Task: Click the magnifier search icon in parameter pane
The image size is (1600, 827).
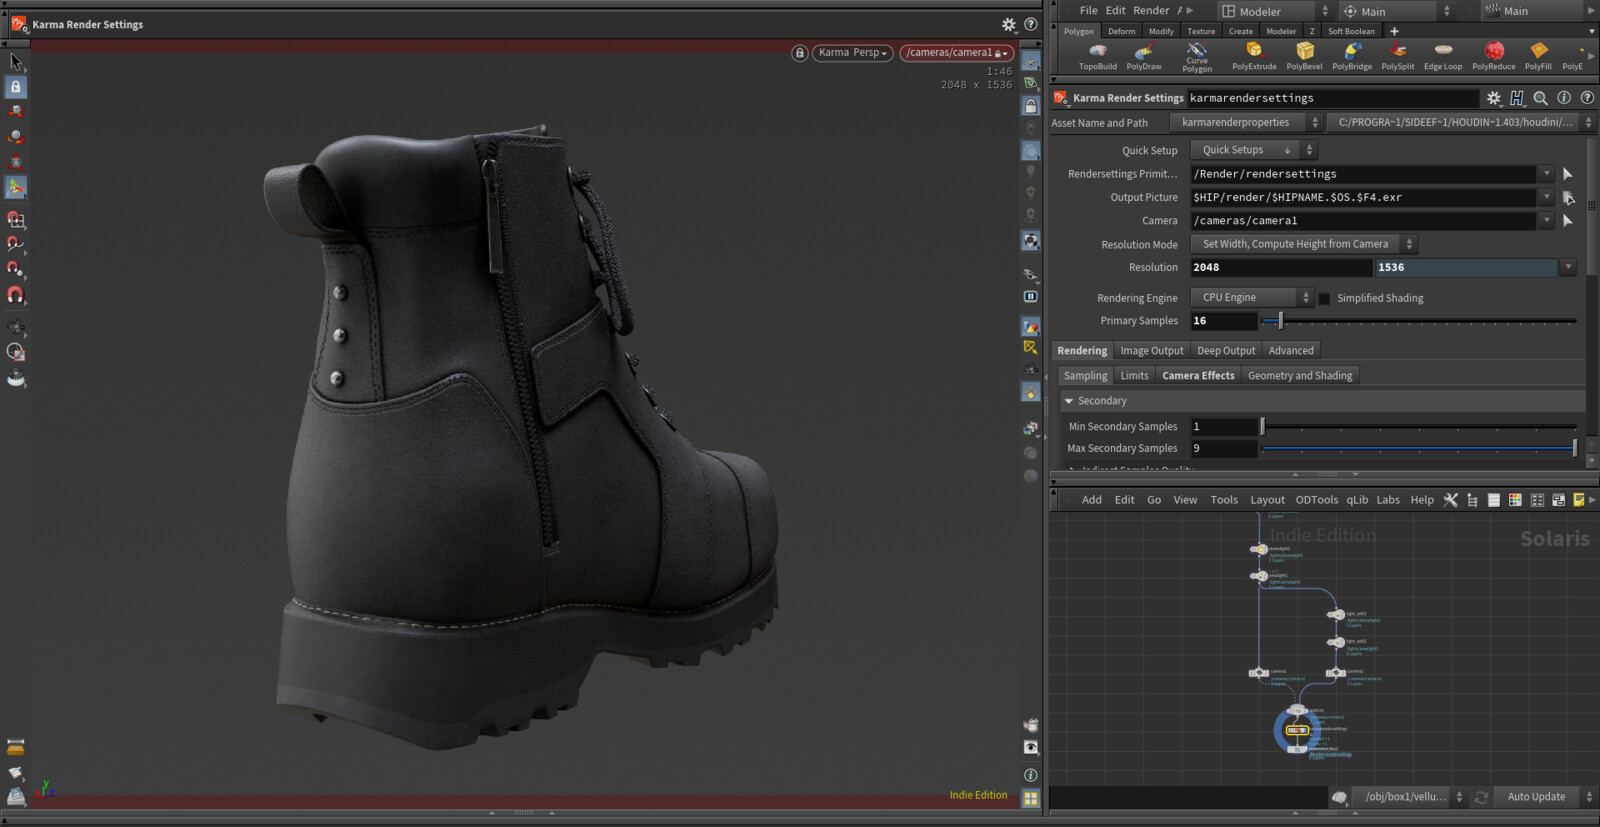Action: tap(1540, 98)
